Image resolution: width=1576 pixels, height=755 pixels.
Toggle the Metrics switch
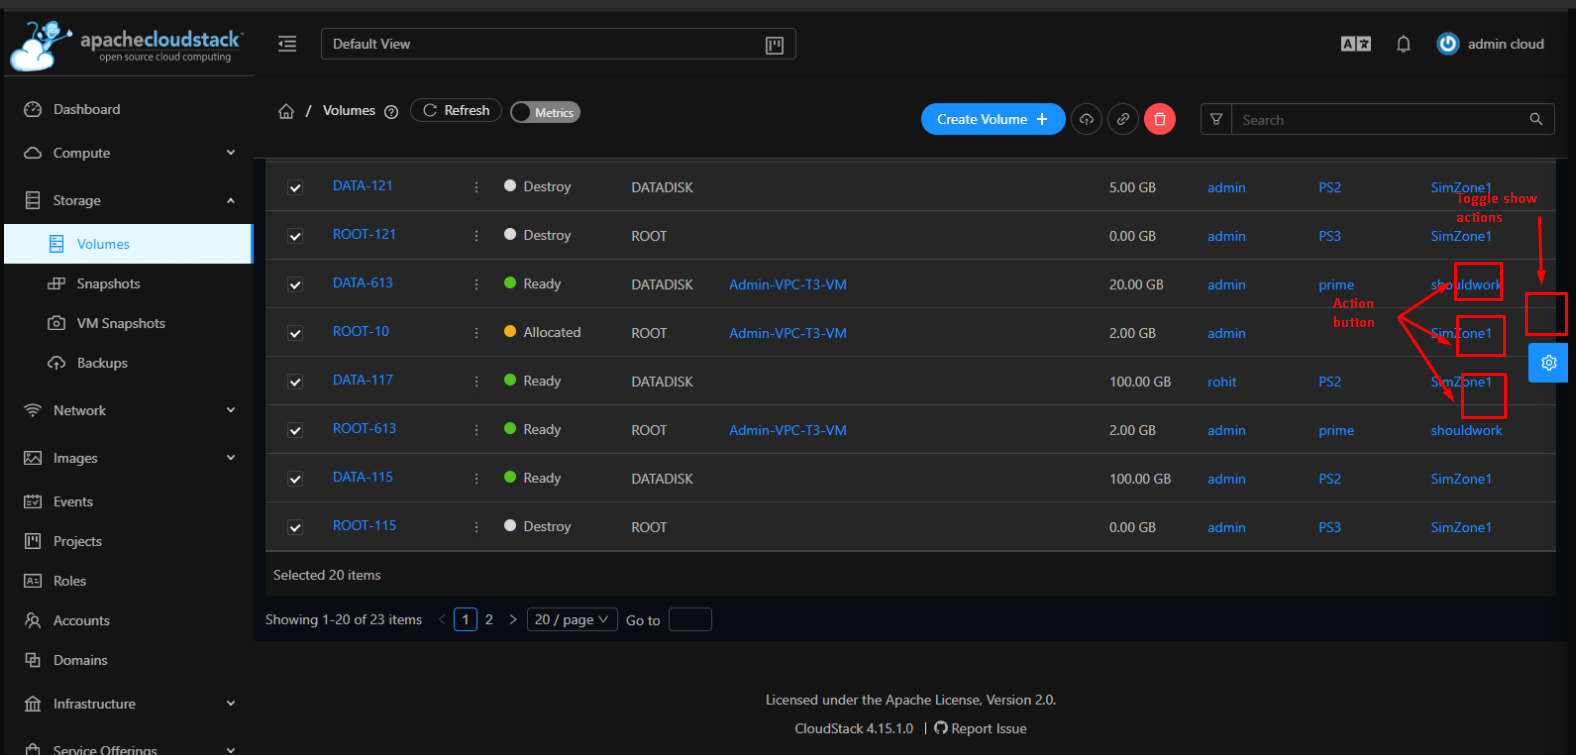pyautogui.click(x=545, y=112)
